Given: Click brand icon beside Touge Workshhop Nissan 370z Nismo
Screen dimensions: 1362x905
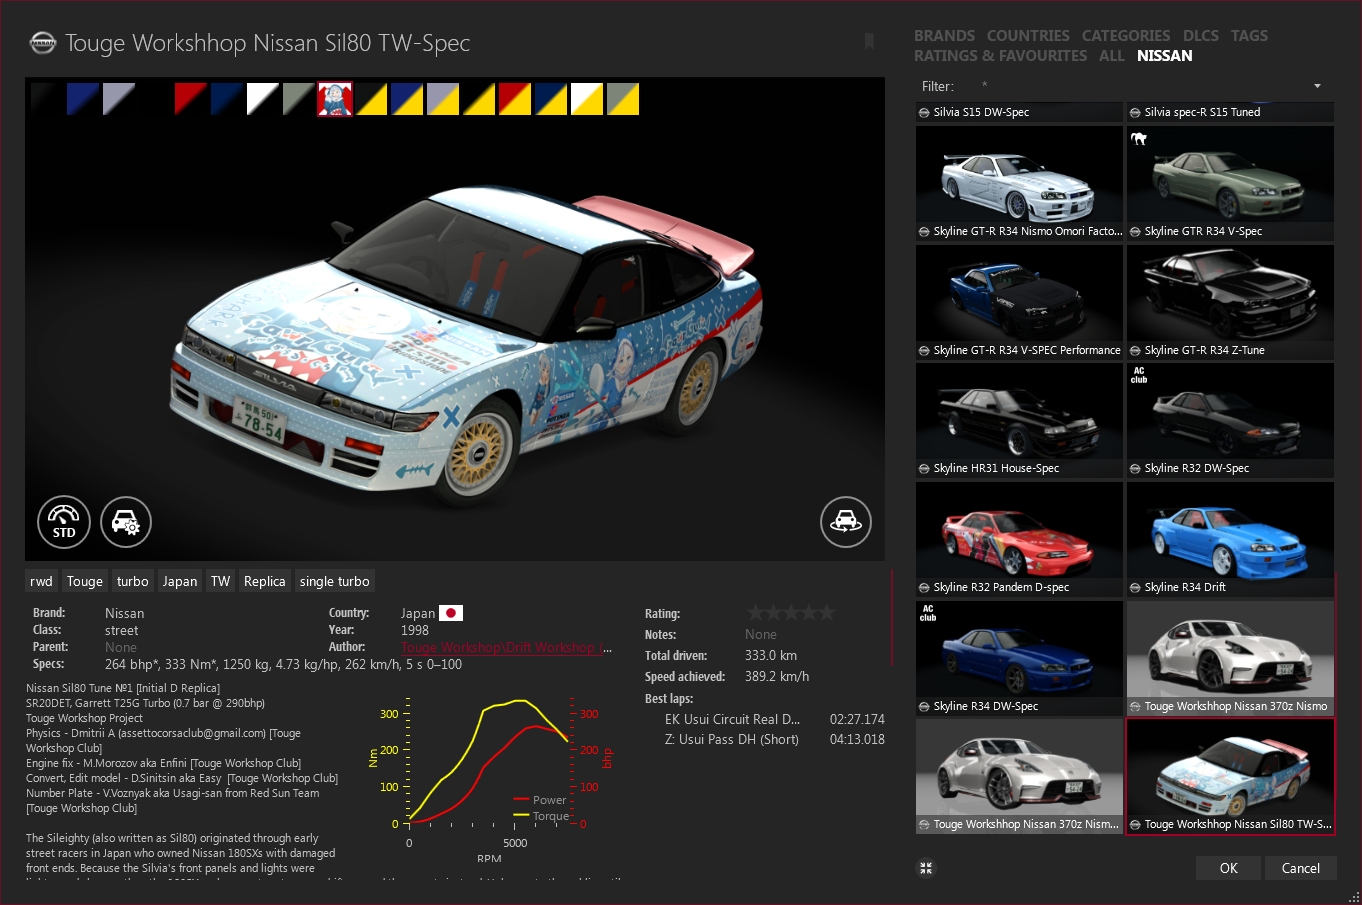Looking at the screenshot, I should tap(1135, 707).
